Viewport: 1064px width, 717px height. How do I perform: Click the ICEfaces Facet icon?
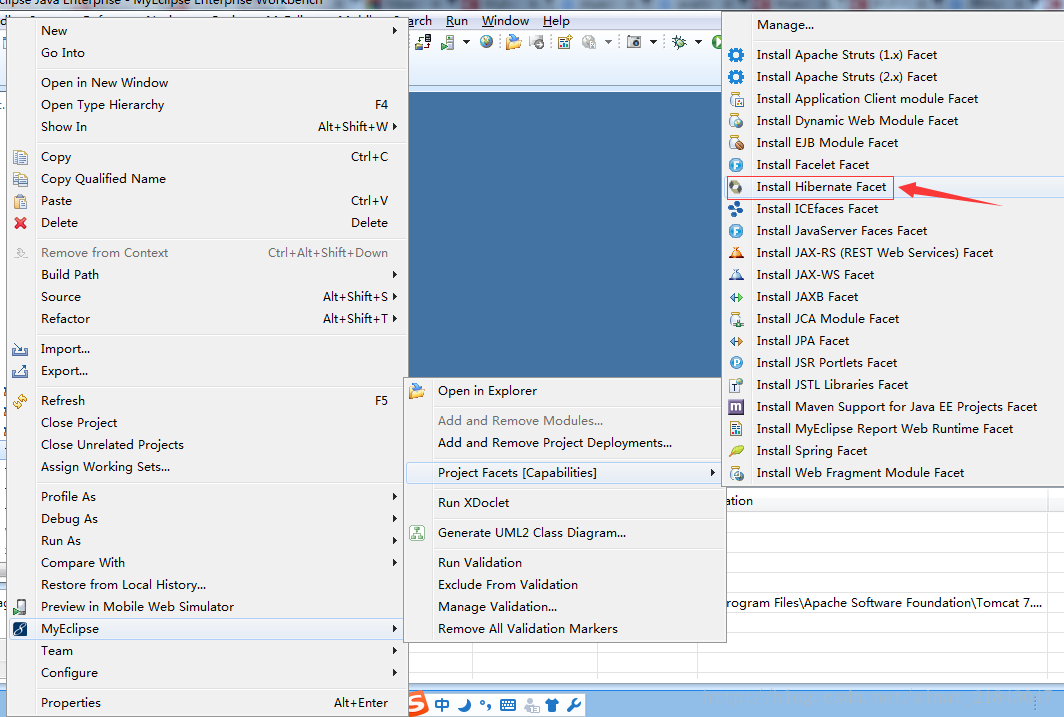tap(736, 209)
